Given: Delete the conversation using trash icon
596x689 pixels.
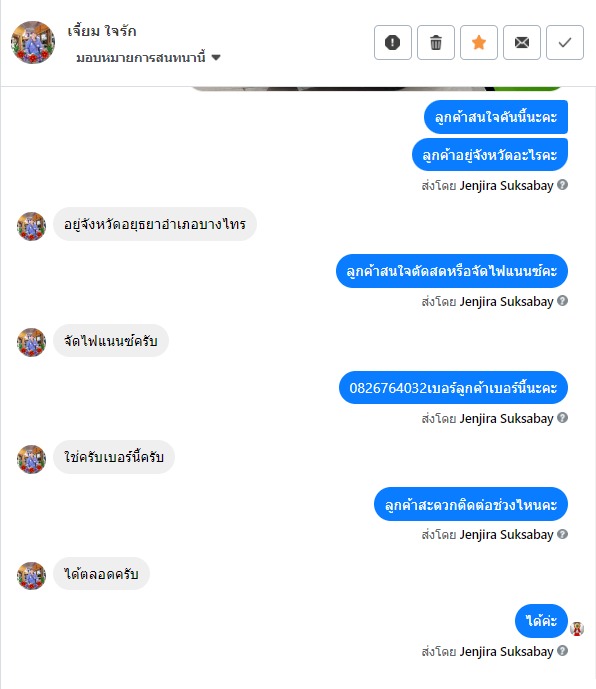Looking at the screenshot, I should (x=436, y=43).
